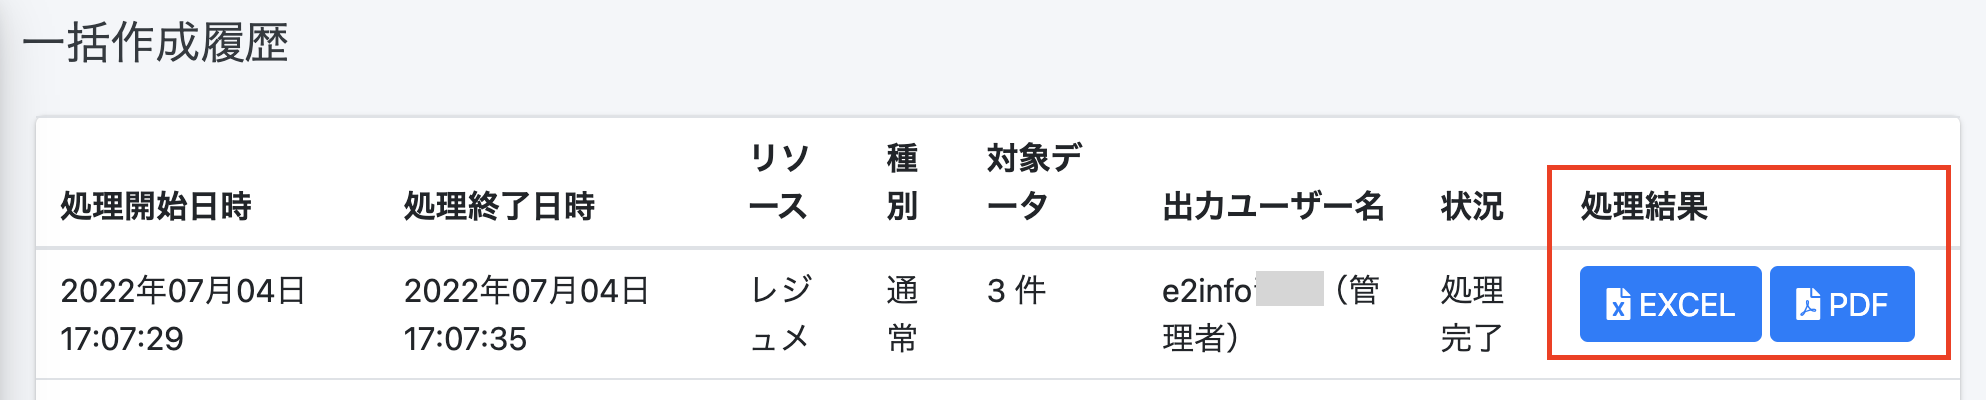Select the 状況 column header
Screen dimensions: 1986x400
[1472, 206]
